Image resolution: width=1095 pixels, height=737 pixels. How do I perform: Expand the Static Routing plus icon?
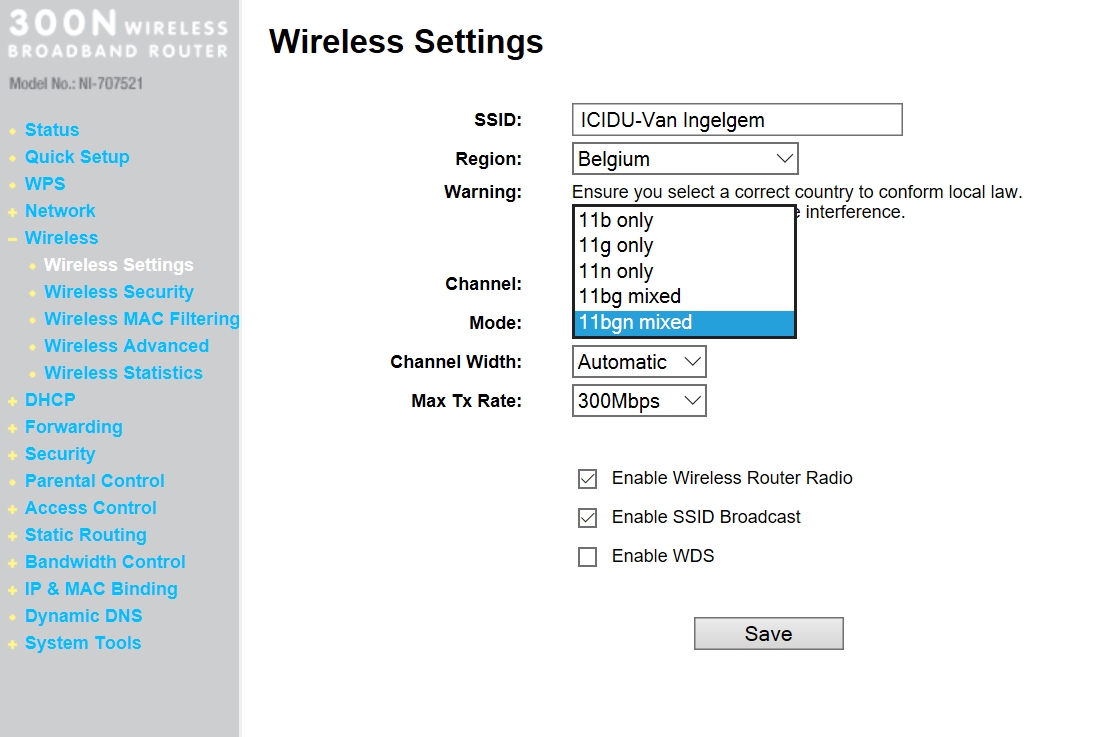(x=12, y=536)
